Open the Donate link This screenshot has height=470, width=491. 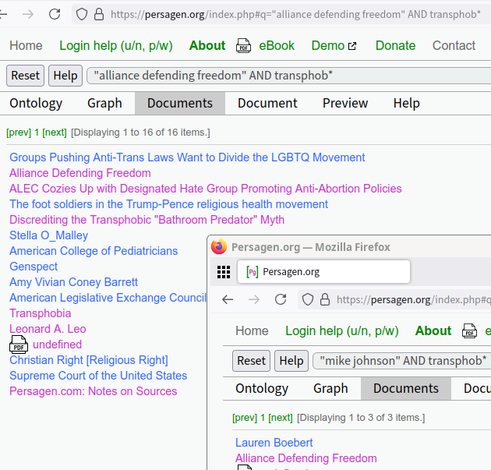(395, 46)
